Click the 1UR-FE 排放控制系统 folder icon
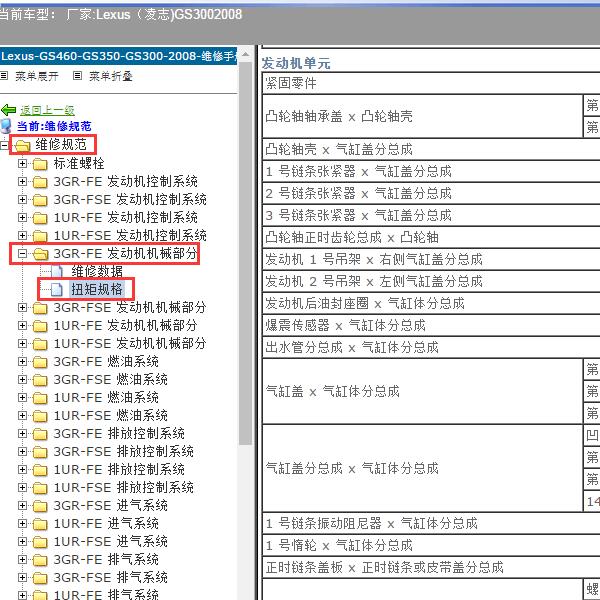Viewport: 600px width, 600px height. 40,470
